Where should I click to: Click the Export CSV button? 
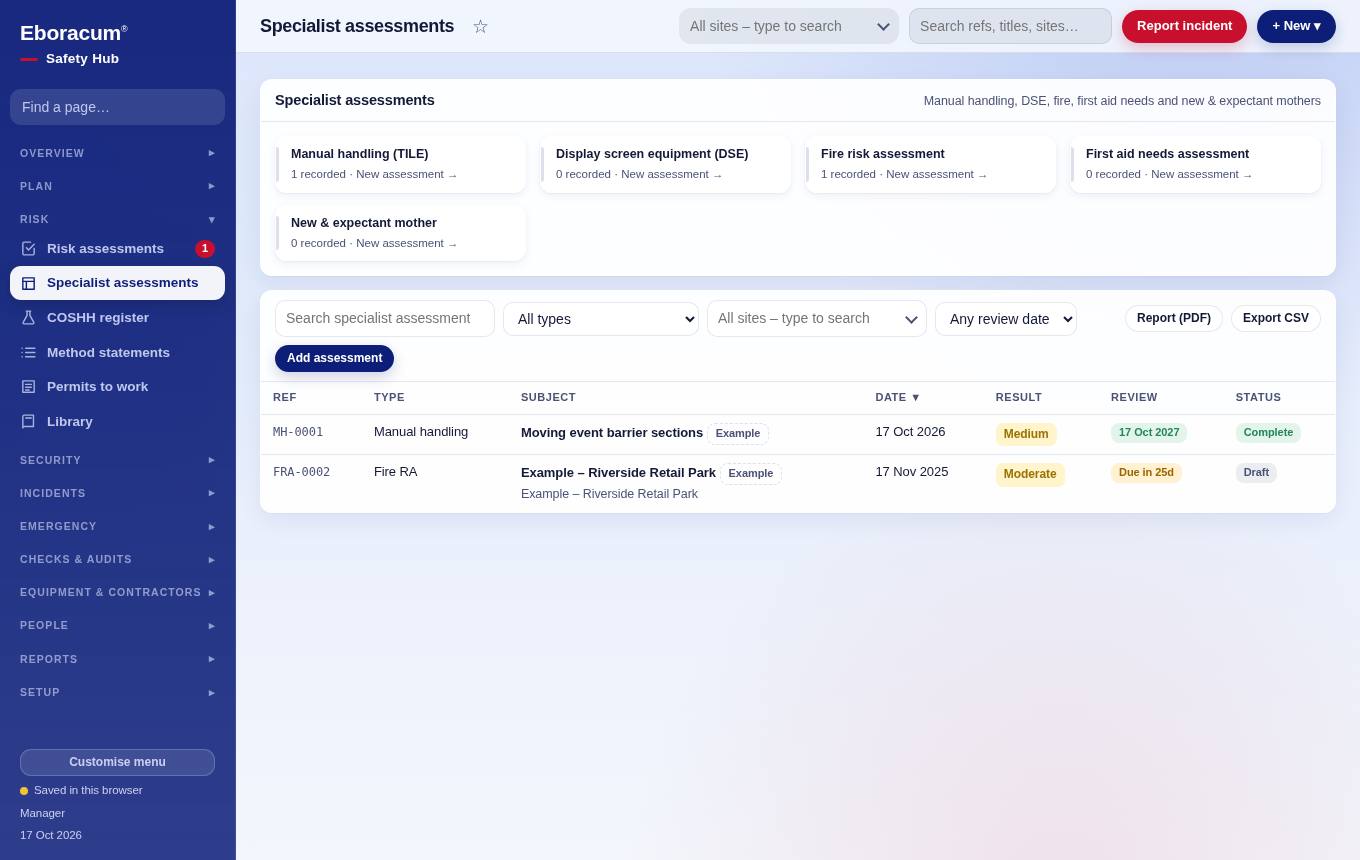coord(1276,318)
